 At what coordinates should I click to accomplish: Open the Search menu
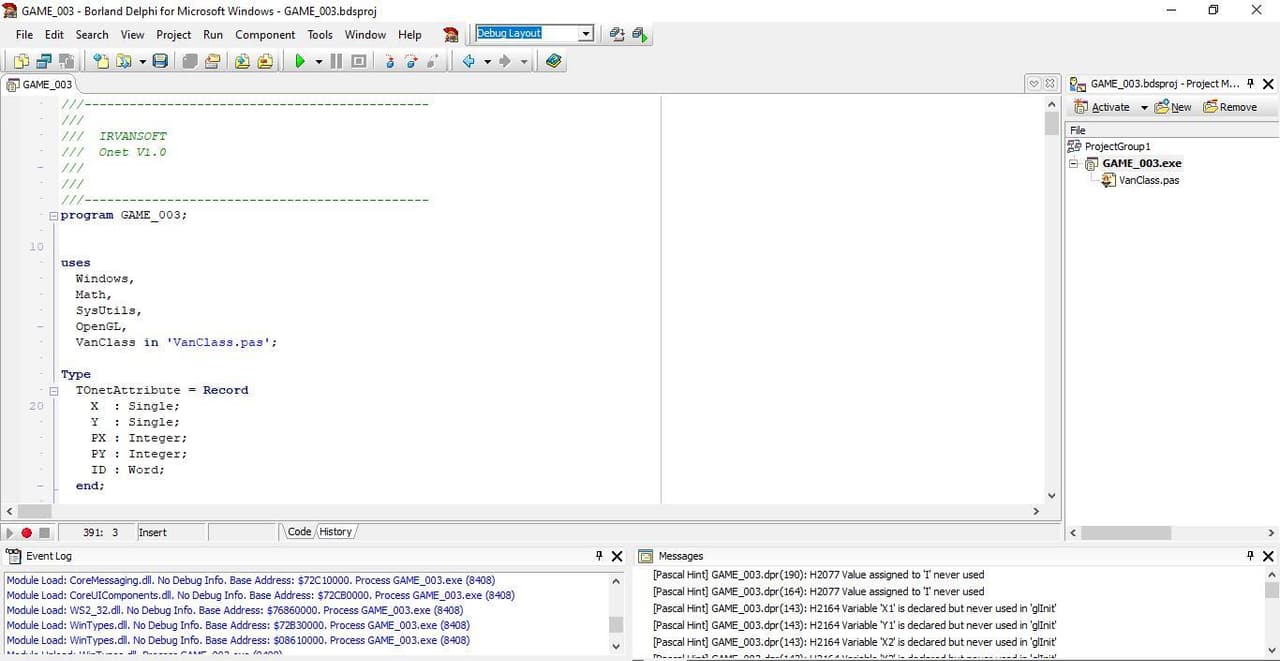92,34
